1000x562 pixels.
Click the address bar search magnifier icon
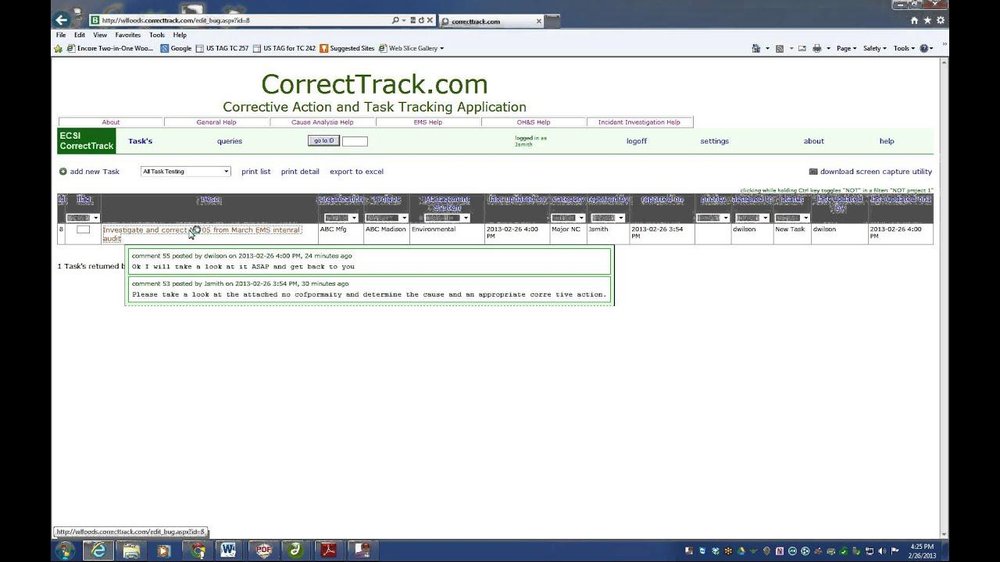[x=395, y=20]
